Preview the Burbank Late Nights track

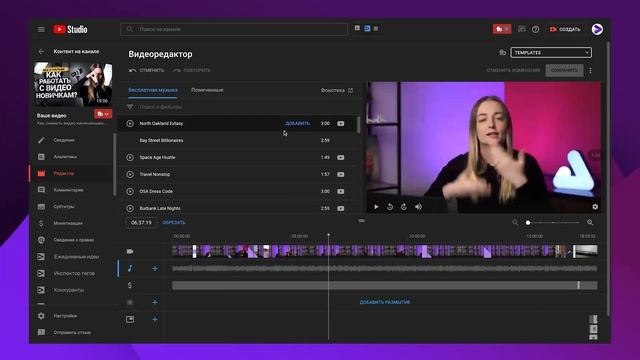pos(130,208)
